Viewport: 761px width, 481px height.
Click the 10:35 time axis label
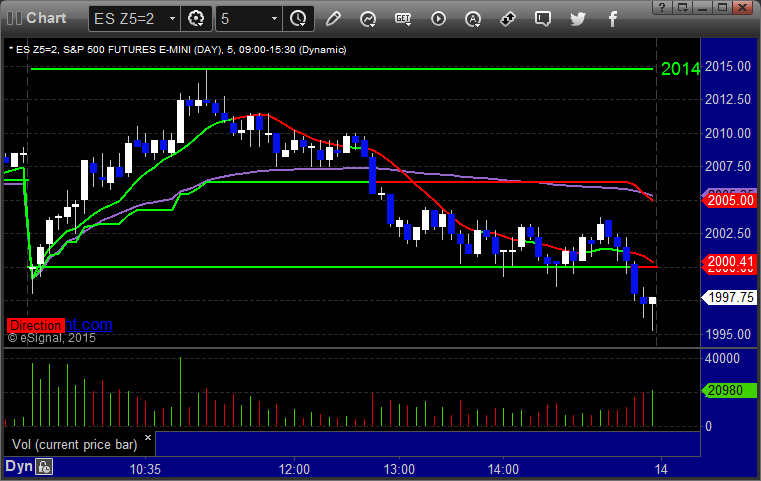pyautogui.click(x=145, y=469)
